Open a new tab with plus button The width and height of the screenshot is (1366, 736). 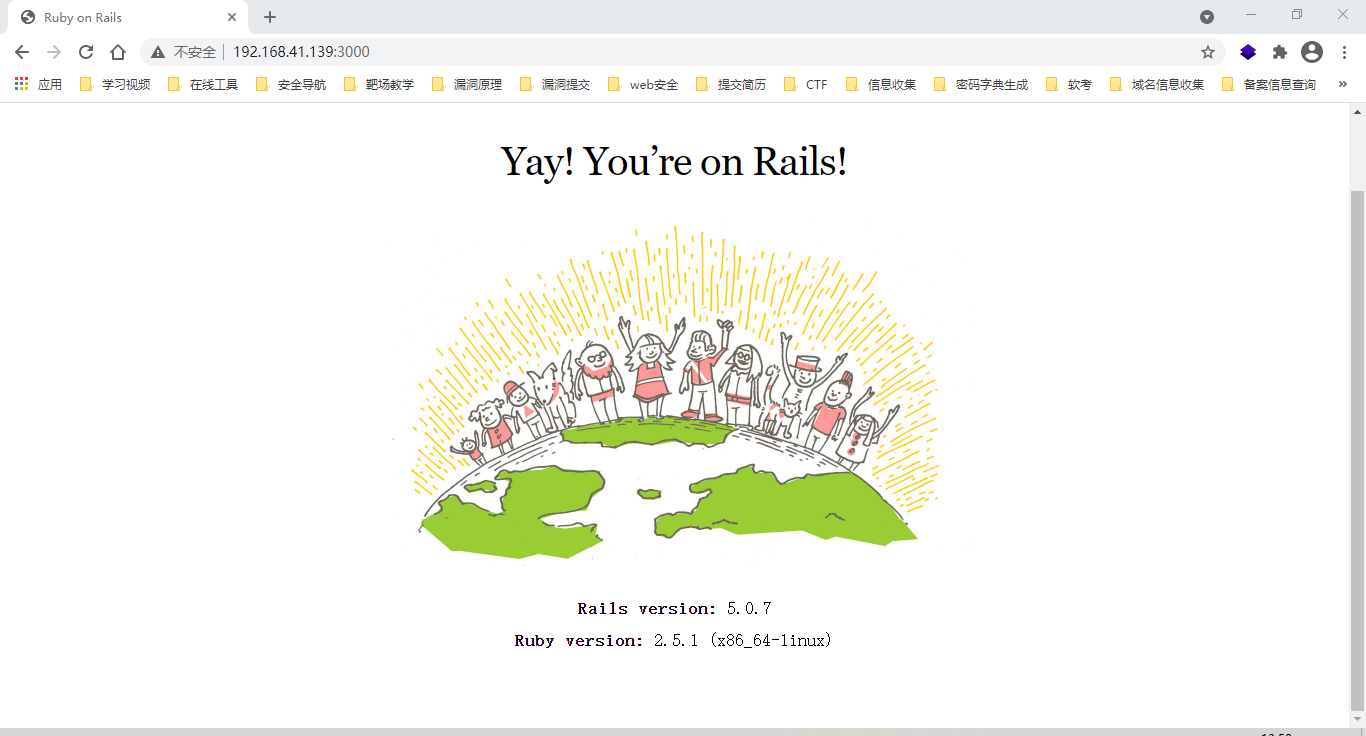click(x=270, y=17)
